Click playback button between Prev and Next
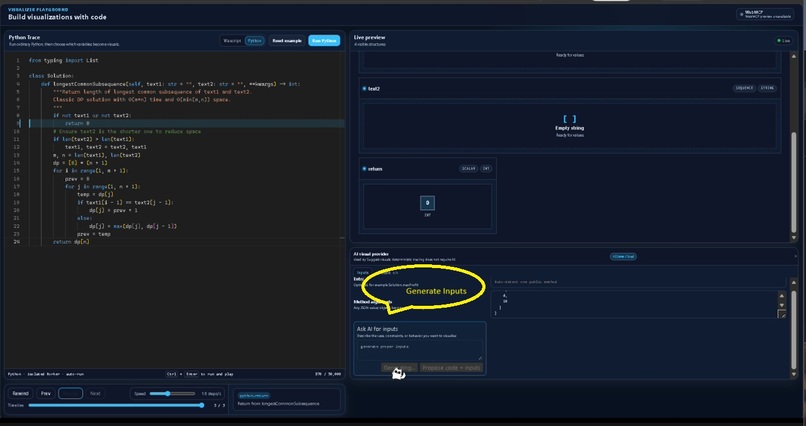Image resolution: width=806 pixels, height=426 pixels. [x=70, y=394]
